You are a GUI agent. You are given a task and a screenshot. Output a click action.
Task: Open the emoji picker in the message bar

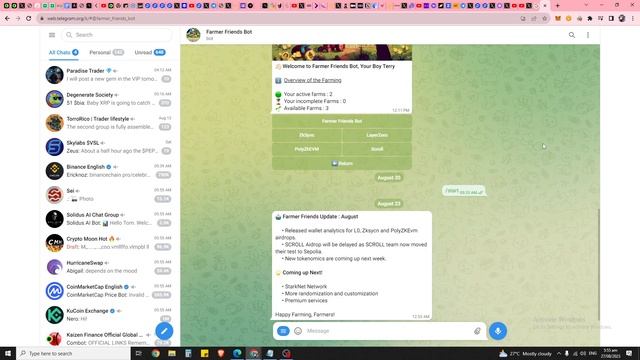coord(298,331)
